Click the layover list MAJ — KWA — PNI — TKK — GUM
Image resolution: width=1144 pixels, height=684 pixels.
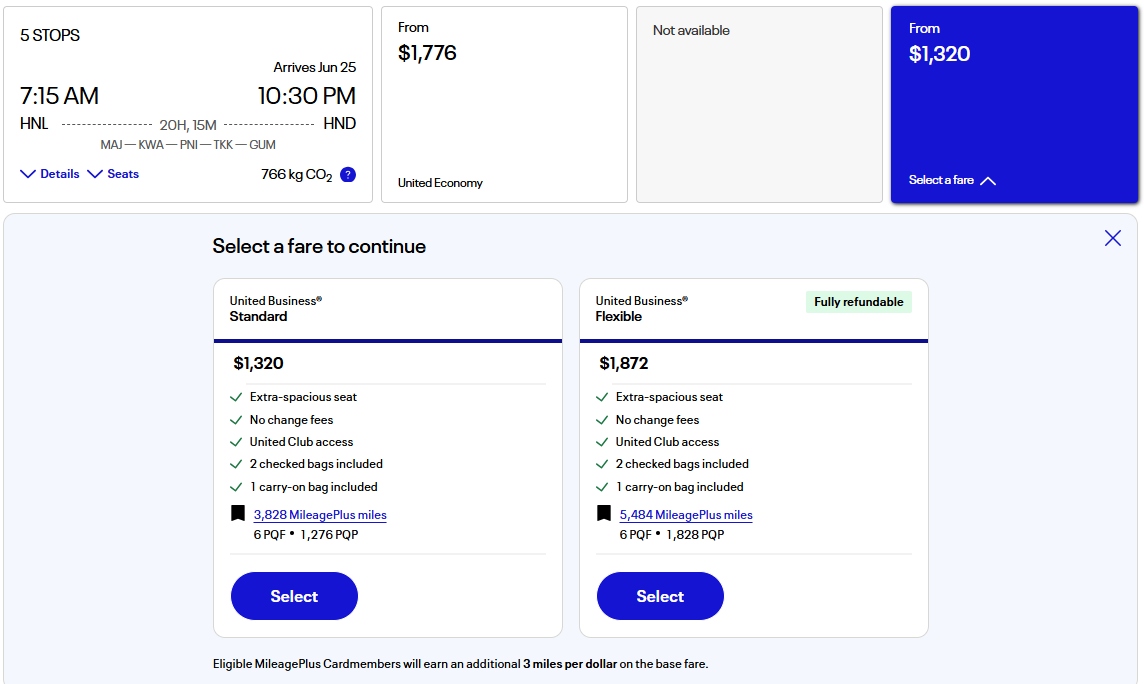[x=188, y=144]
